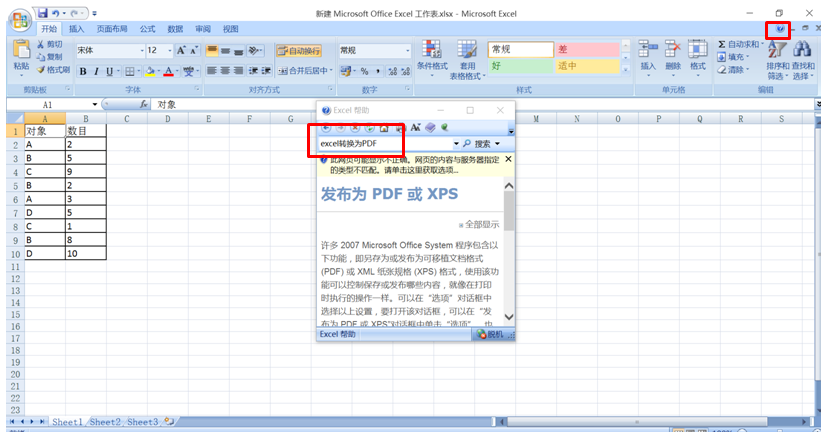Increase the cell indent
This screenshot has height=437, width=822.
[266, 70]
